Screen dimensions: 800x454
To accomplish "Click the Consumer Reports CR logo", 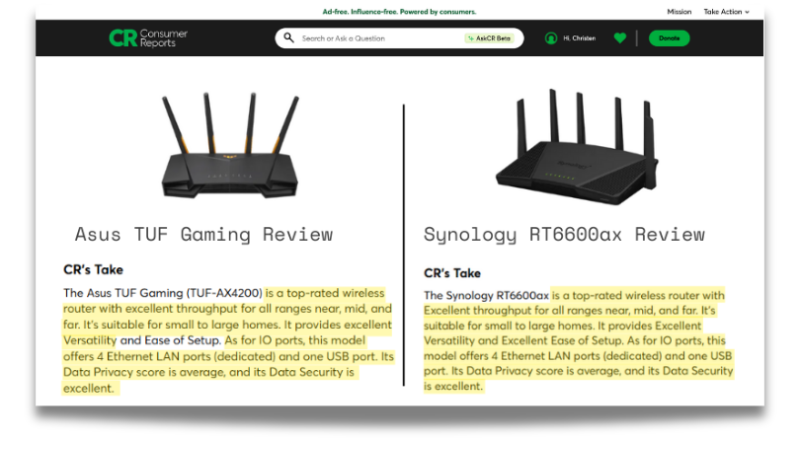I will 148,38.
